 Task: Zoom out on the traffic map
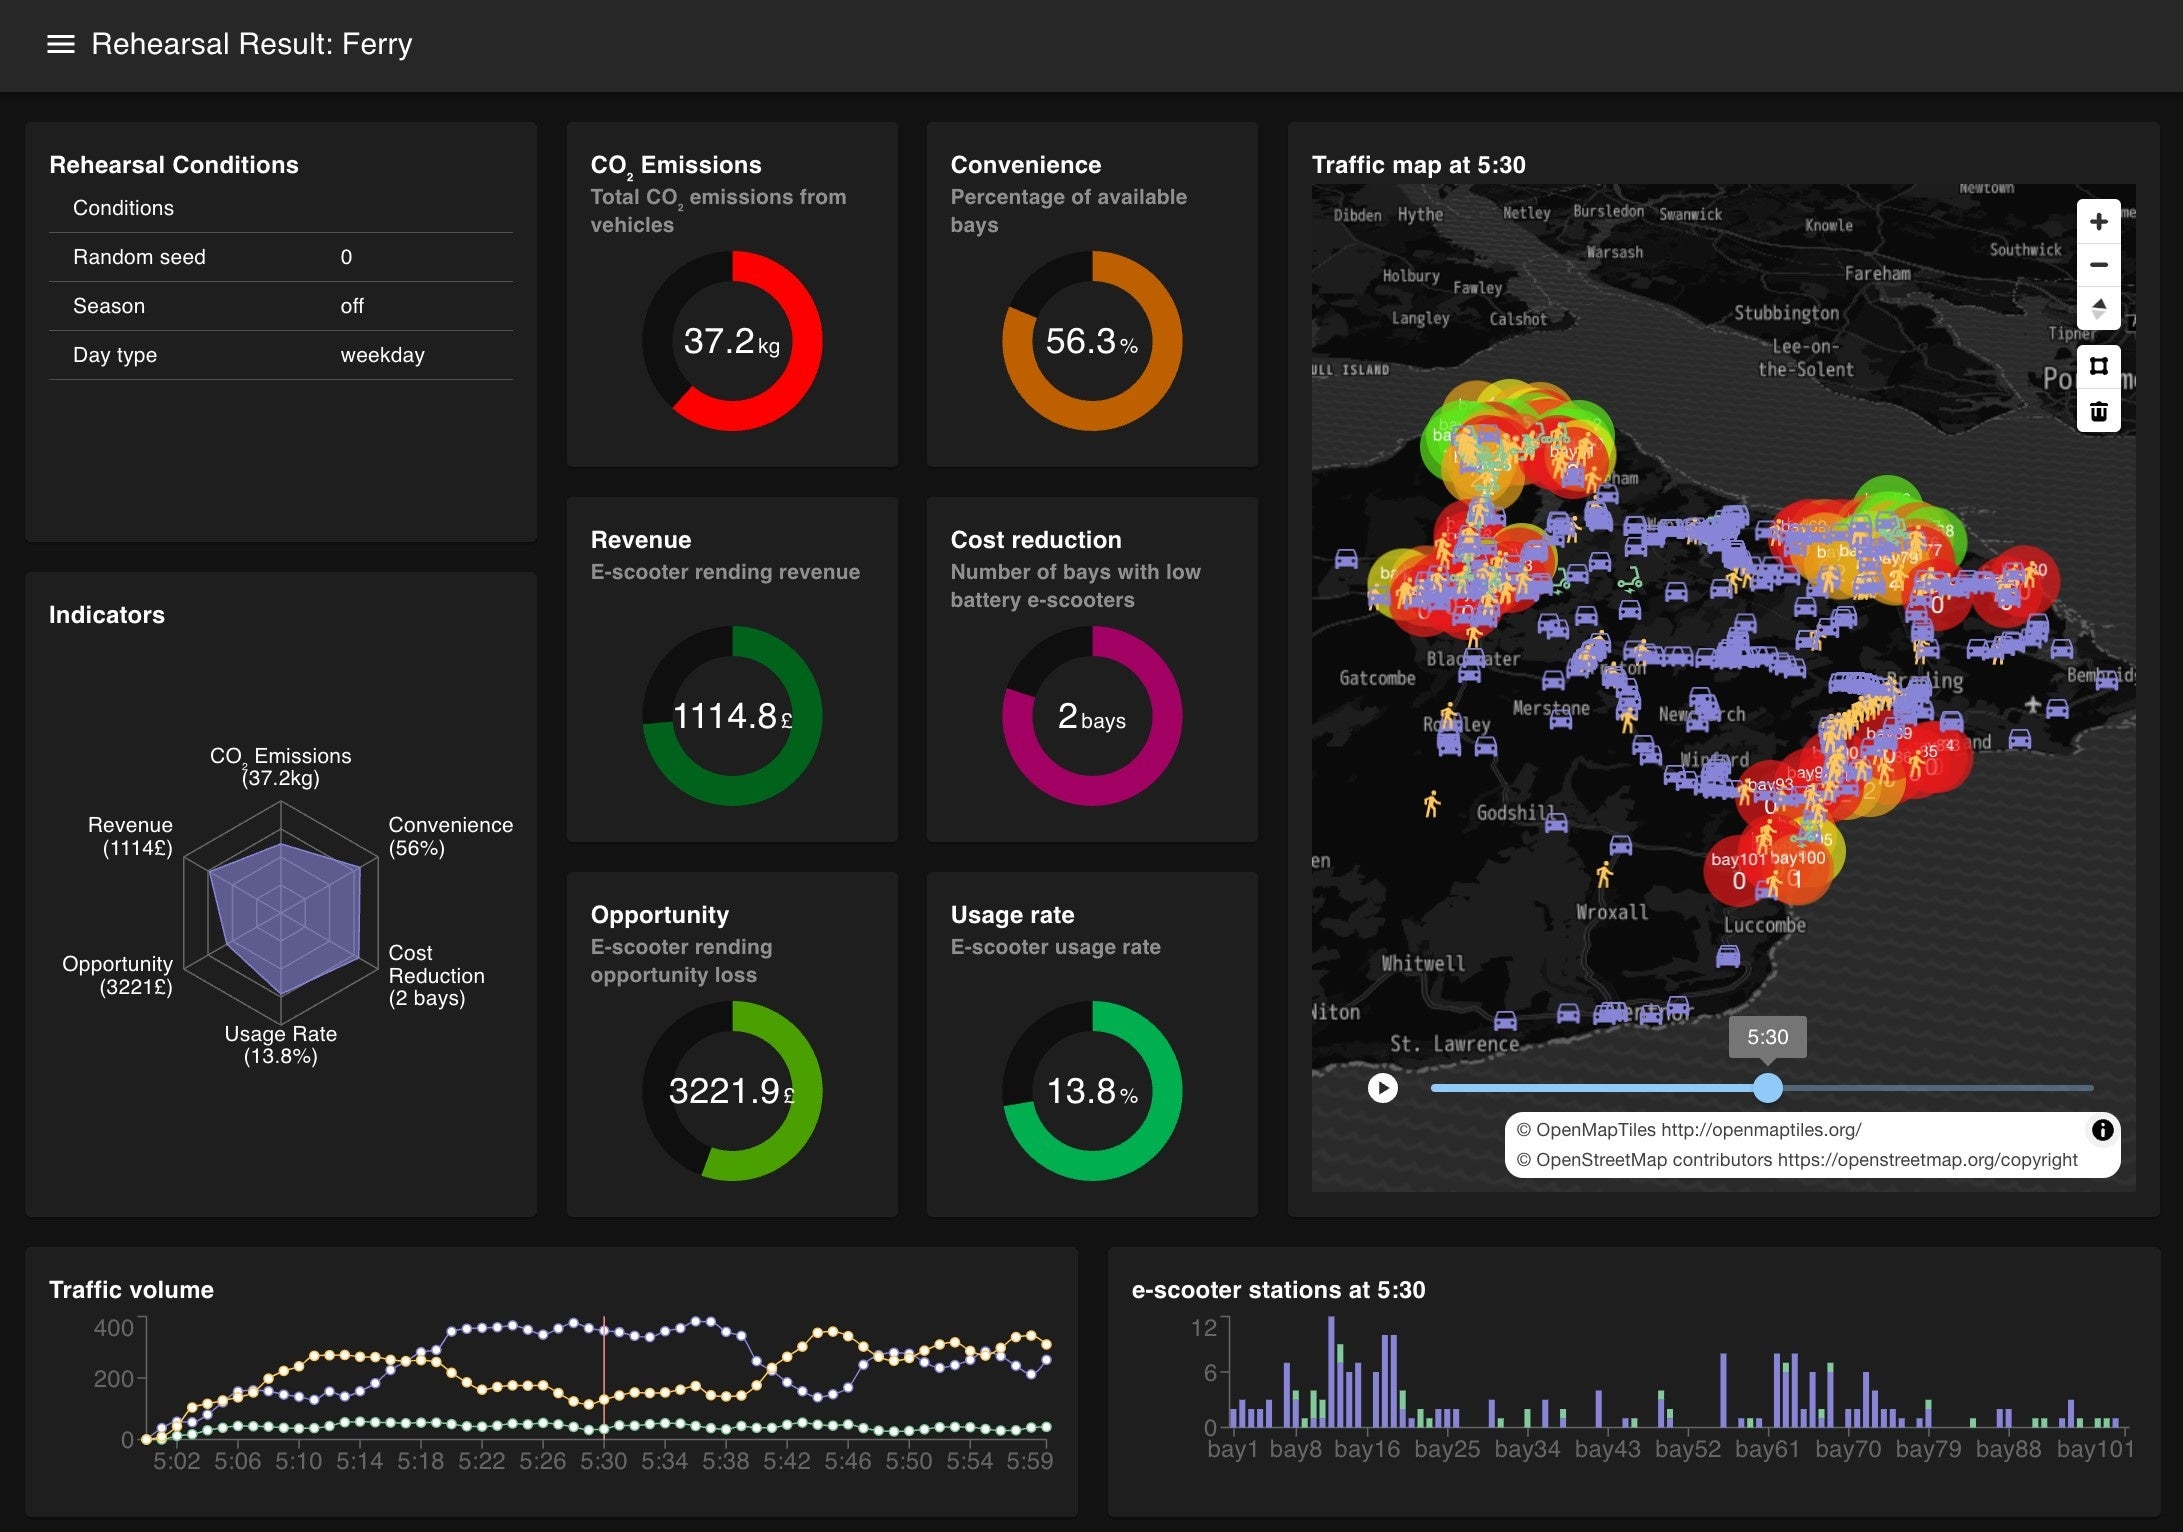(2098, 265)
